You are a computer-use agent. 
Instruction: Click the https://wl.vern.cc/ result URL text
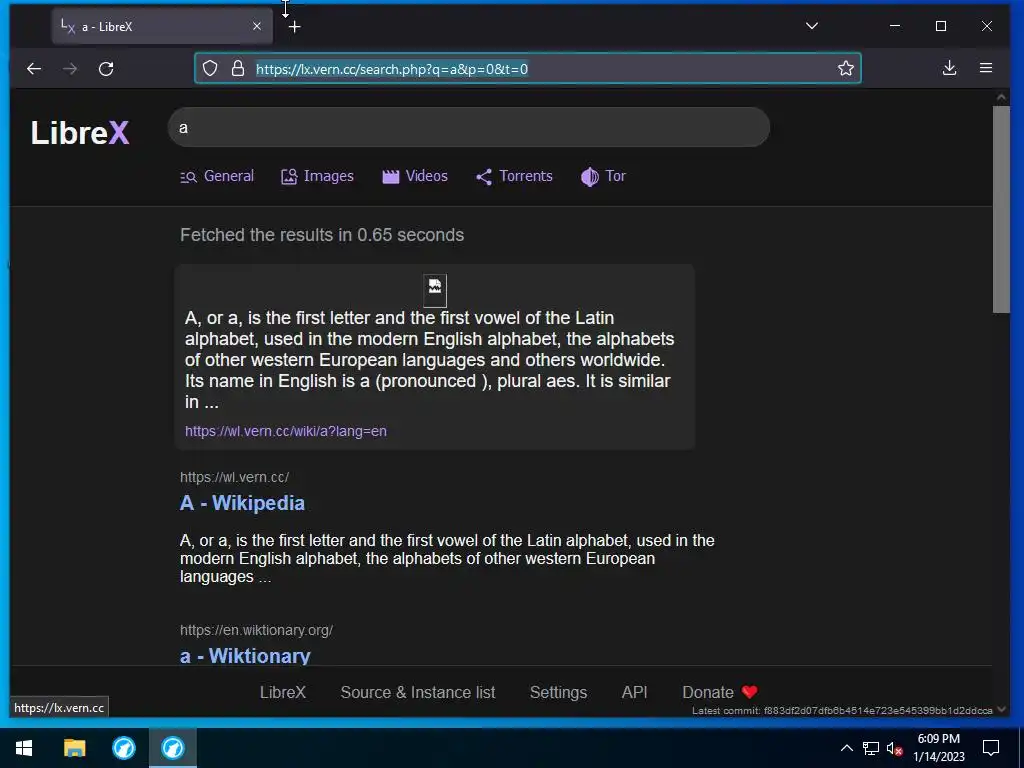234,477
